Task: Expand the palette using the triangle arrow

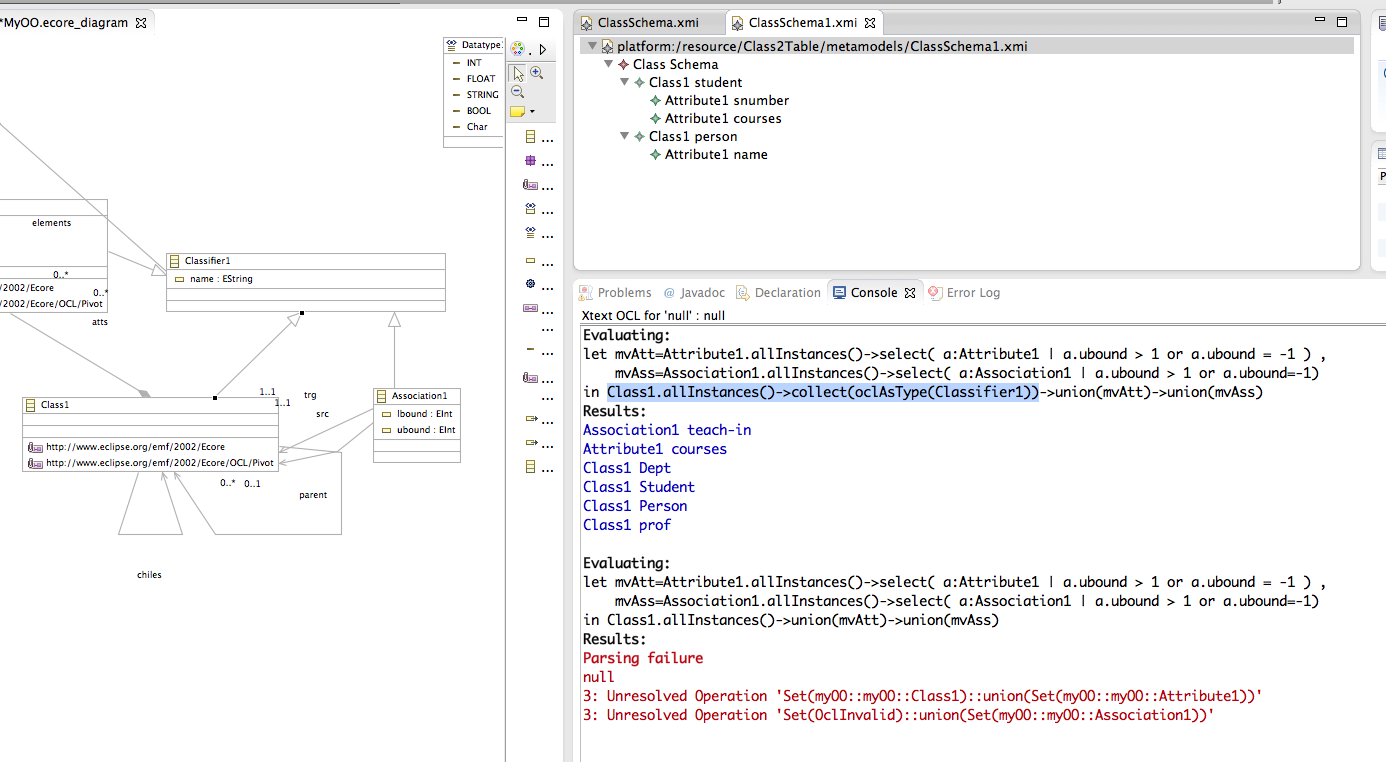Action: (x=543, y=49)
